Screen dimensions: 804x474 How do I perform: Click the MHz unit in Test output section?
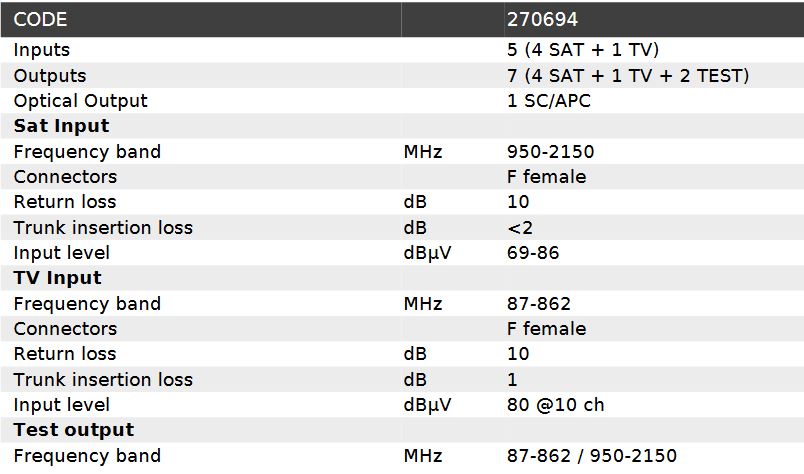[x=422, y=456]
